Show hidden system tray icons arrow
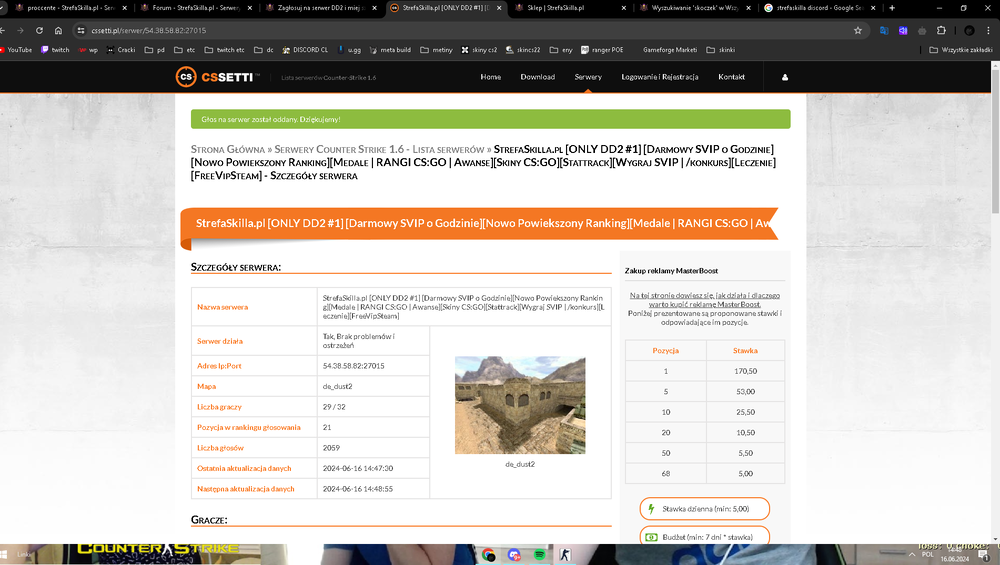 911,555
